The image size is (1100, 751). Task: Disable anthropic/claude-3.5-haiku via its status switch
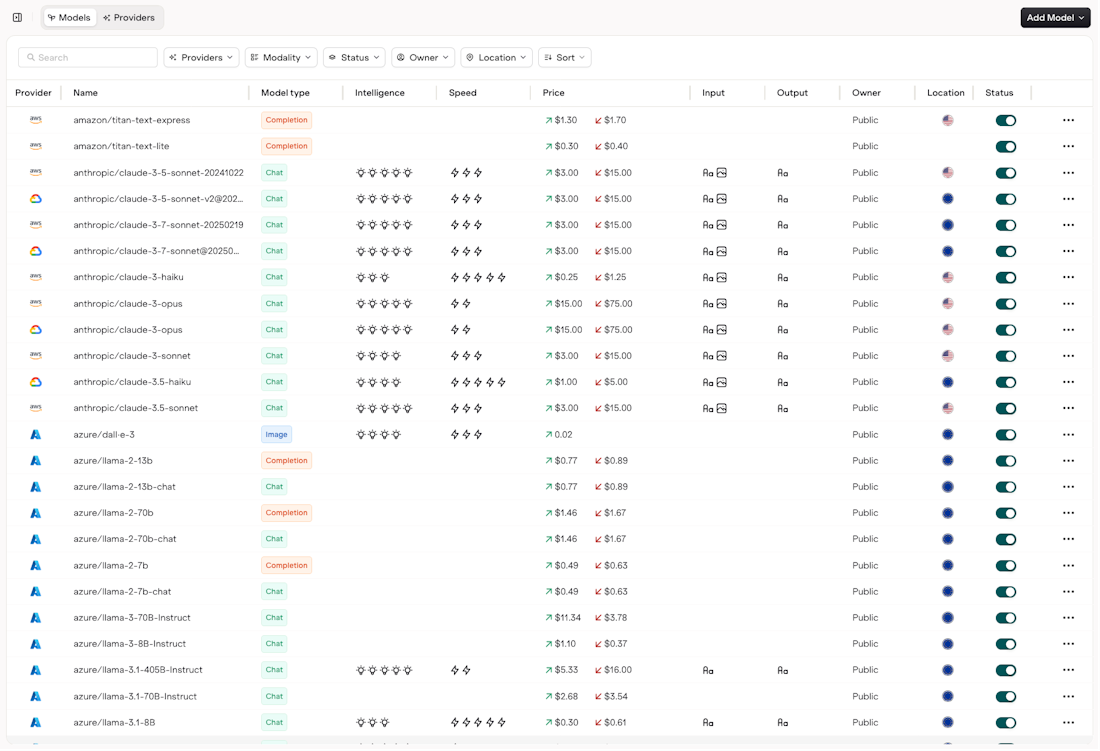1006,382
